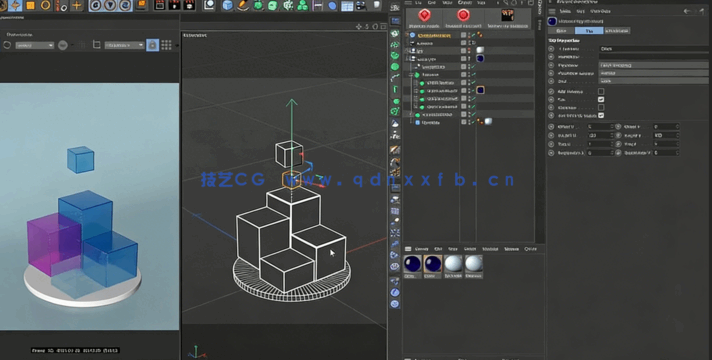The image size is (712, 360).
Task: Click the white Light object icon in toolbar
Action: click(x=376, y=5)
